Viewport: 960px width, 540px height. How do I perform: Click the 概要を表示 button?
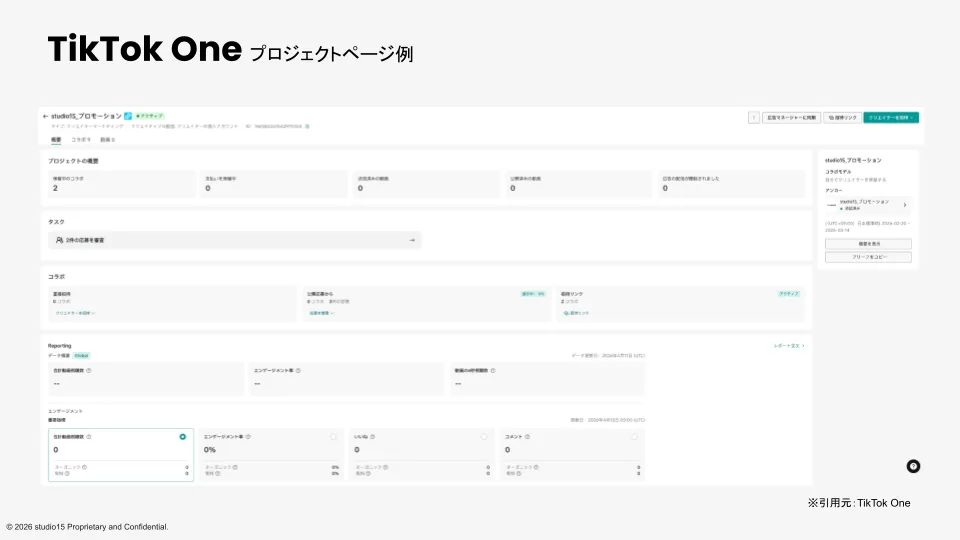tap(868, 243)
